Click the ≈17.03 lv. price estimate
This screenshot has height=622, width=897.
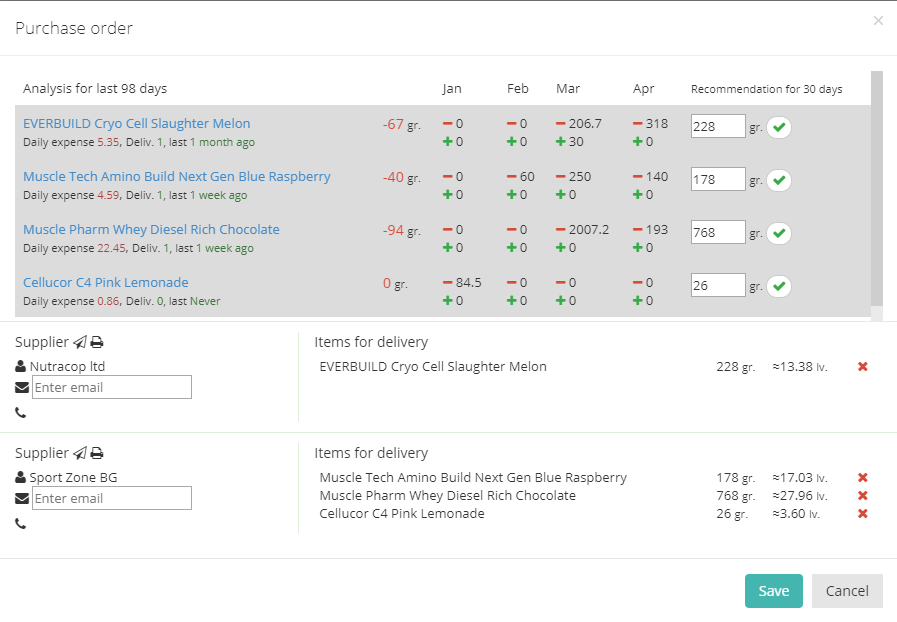(x=800, y=478)
